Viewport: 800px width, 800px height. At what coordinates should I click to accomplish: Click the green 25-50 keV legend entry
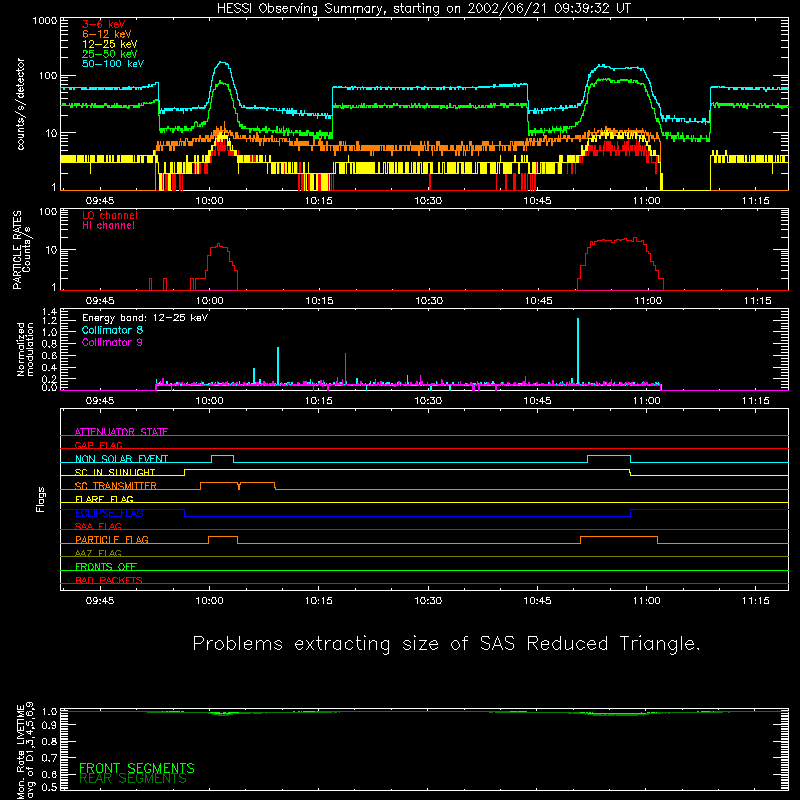110,54
